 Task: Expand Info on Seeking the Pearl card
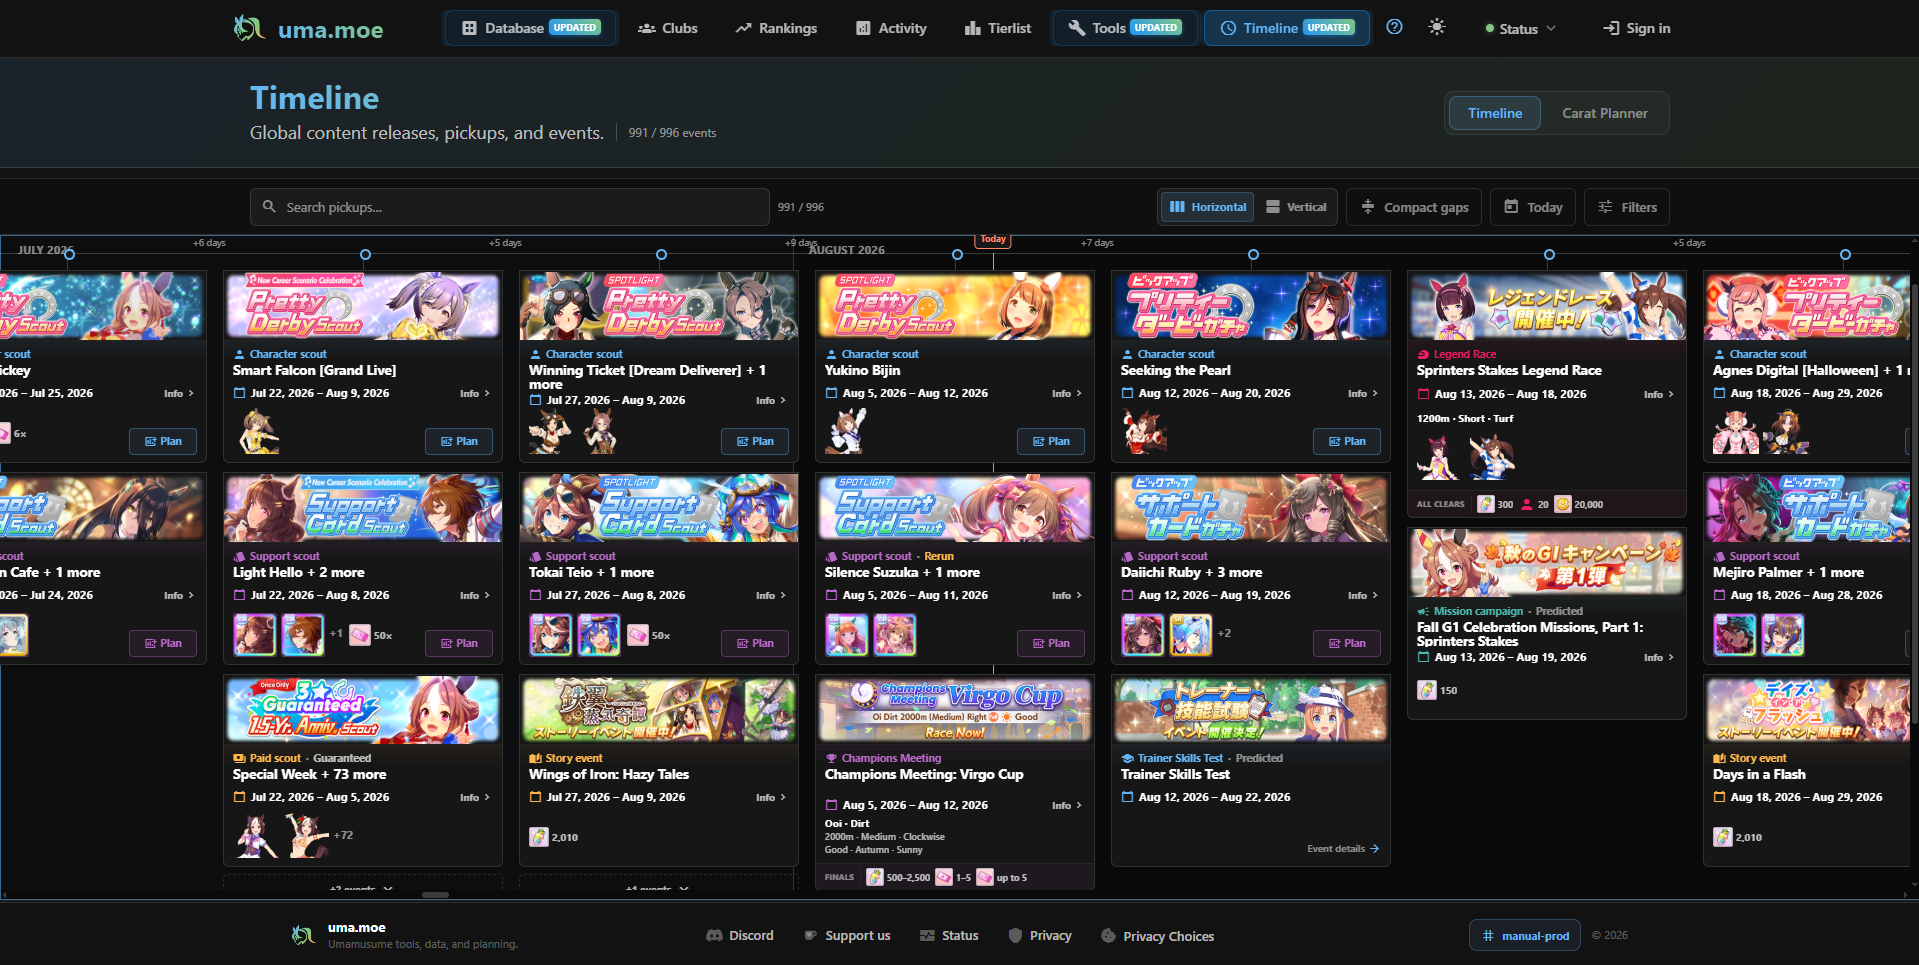pyautogui.click(x=1363, y=393)
